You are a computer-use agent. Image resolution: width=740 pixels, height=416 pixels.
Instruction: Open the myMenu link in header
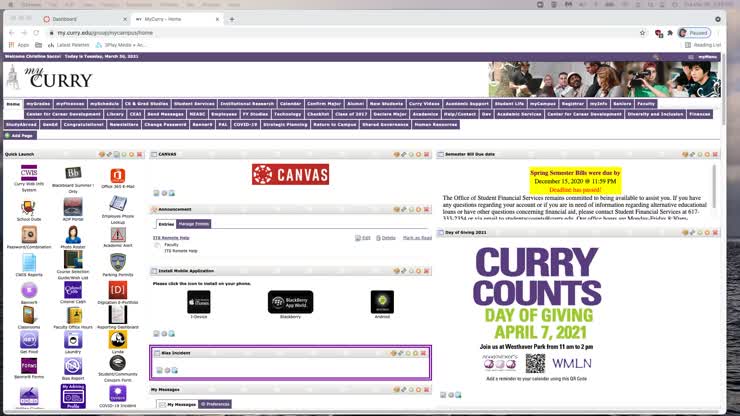707,57
